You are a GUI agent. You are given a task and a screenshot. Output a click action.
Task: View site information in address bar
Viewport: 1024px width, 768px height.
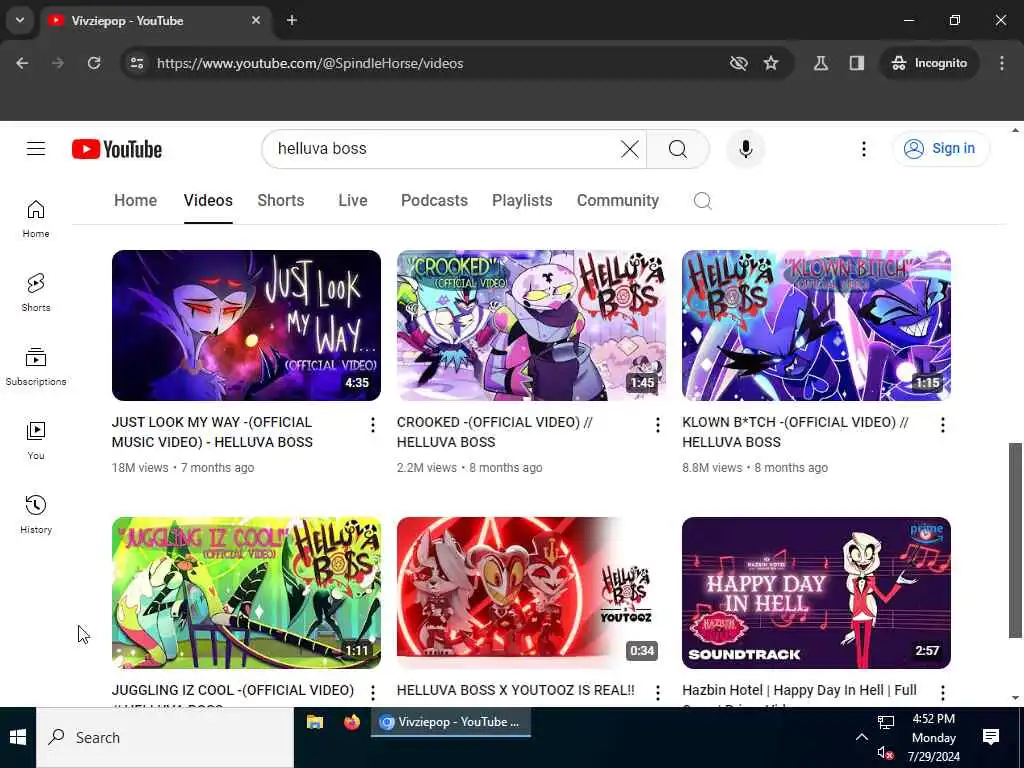tap(136, 63)
